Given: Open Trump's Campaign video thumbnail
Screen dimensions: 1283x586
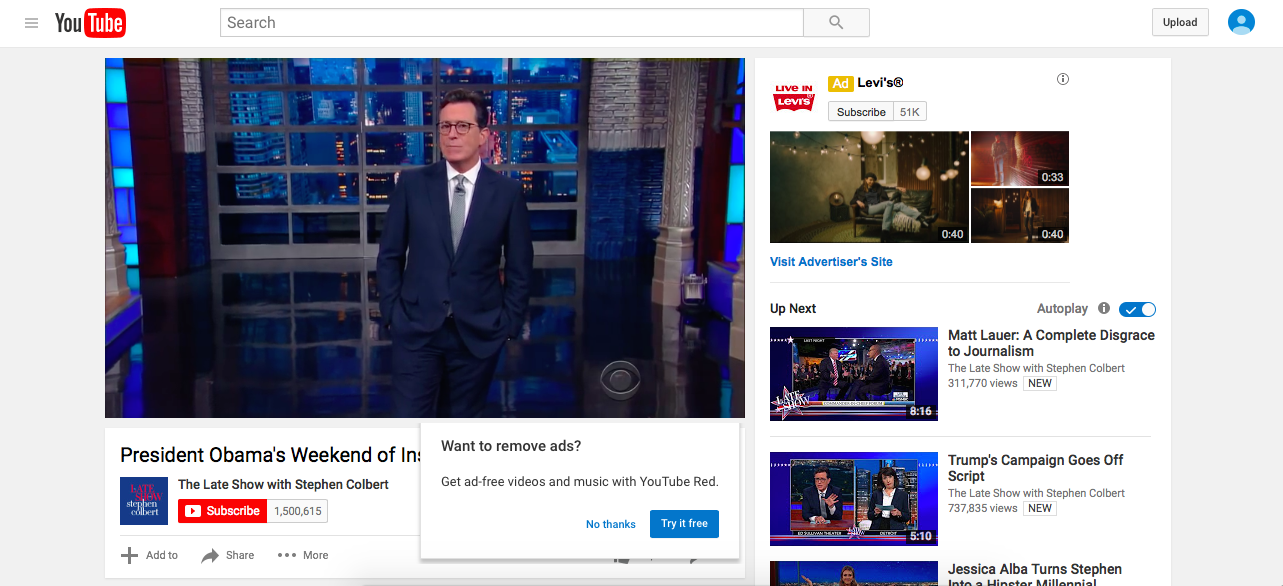Looking at the screenshot, I should tap(854, 499).
